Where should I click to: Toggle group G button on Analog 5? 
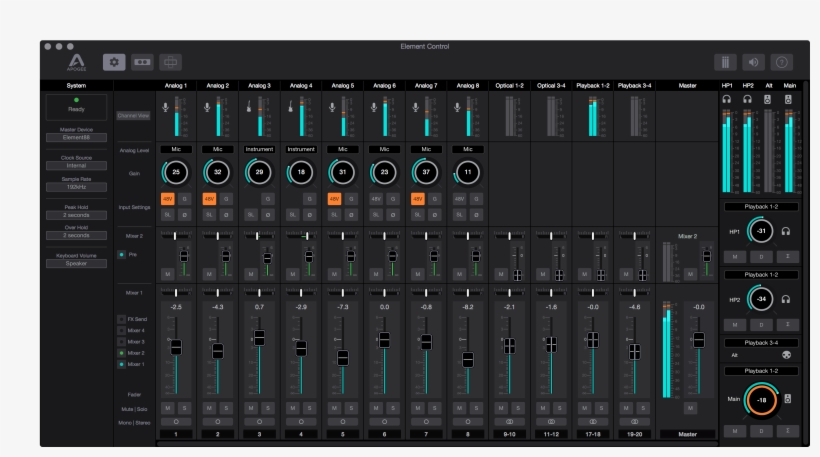(x=351, y=199)
